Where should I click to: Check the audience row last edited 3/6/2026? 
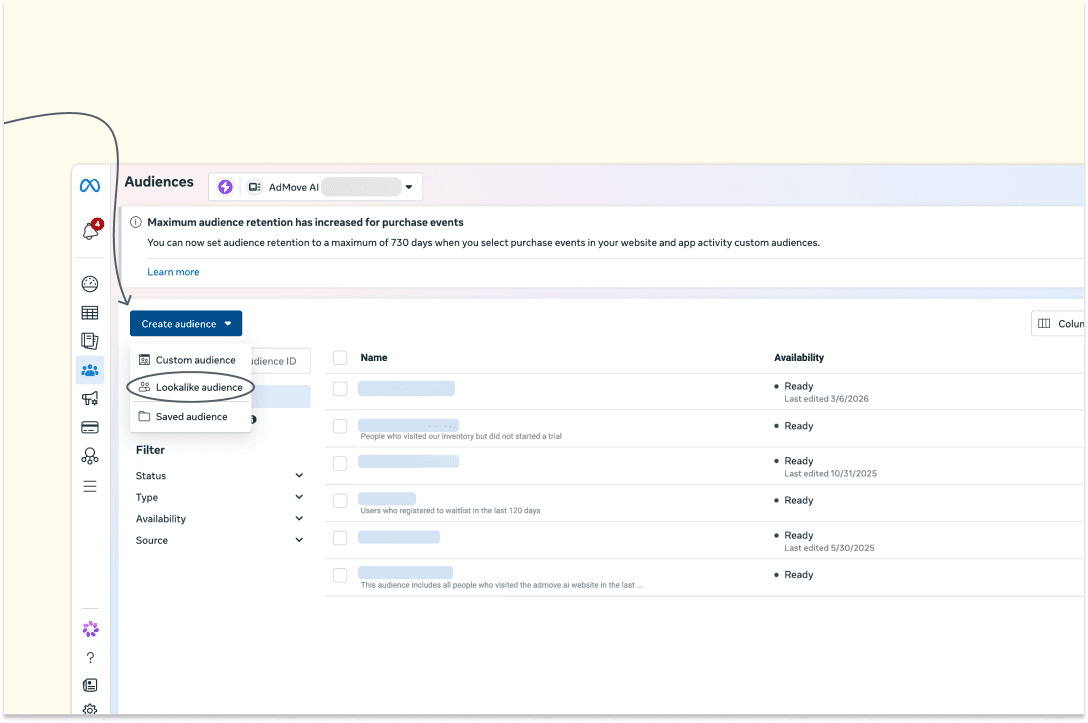(340, 389)
